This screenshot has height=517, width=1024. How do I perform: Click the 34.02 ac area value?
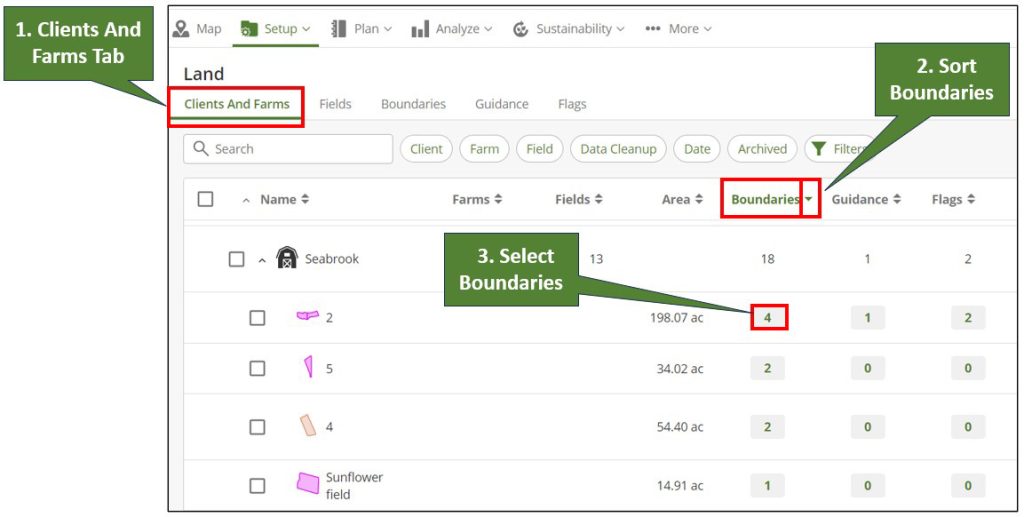(x=680, y=368)
